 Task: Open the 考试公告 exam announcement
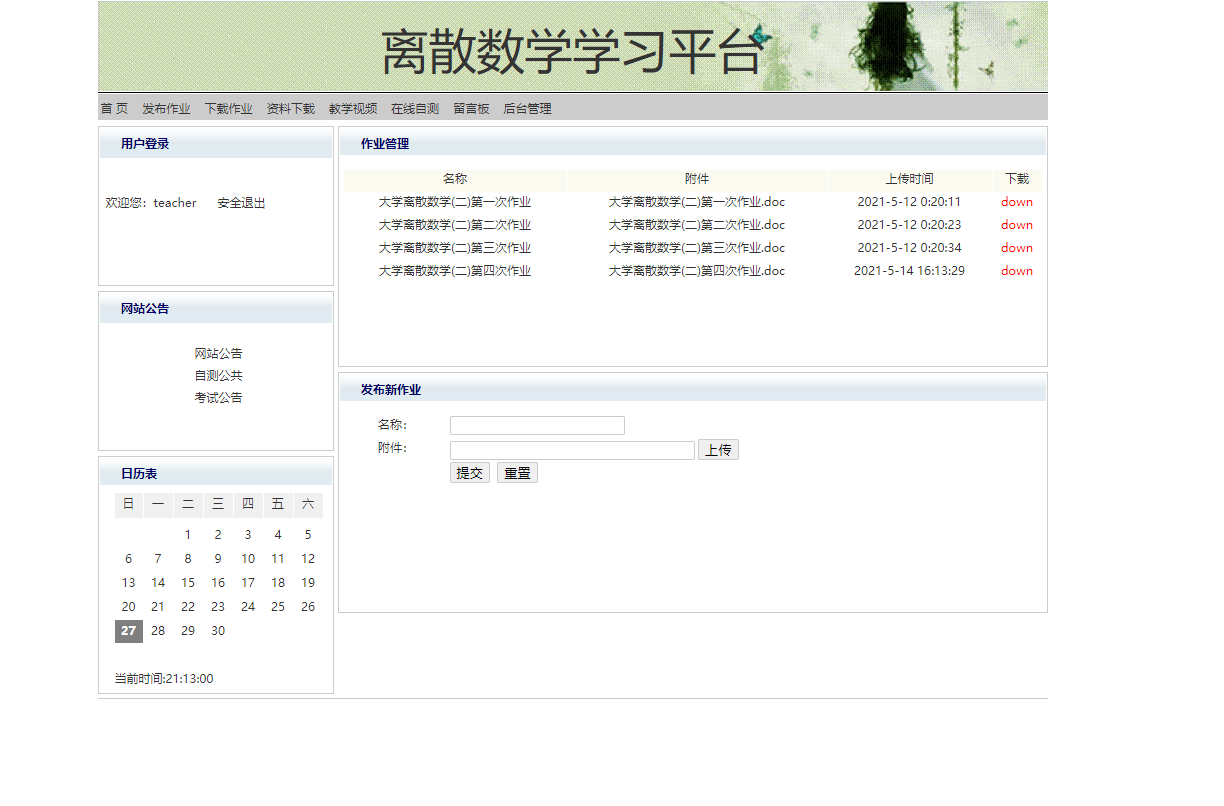(219, 397)
